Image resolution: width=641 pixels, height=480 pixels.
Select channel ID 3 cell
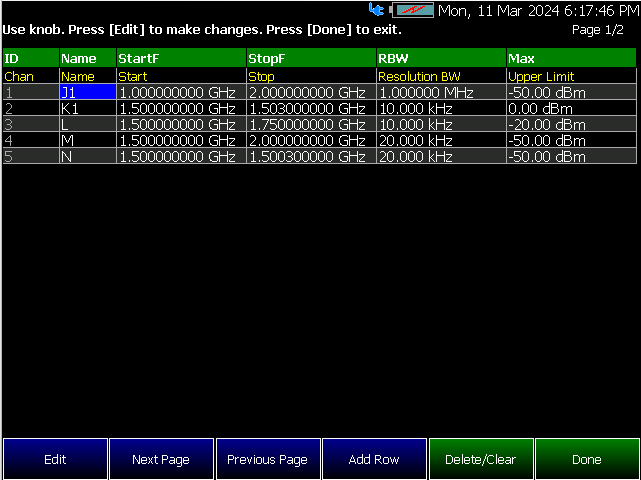(31, 124)
